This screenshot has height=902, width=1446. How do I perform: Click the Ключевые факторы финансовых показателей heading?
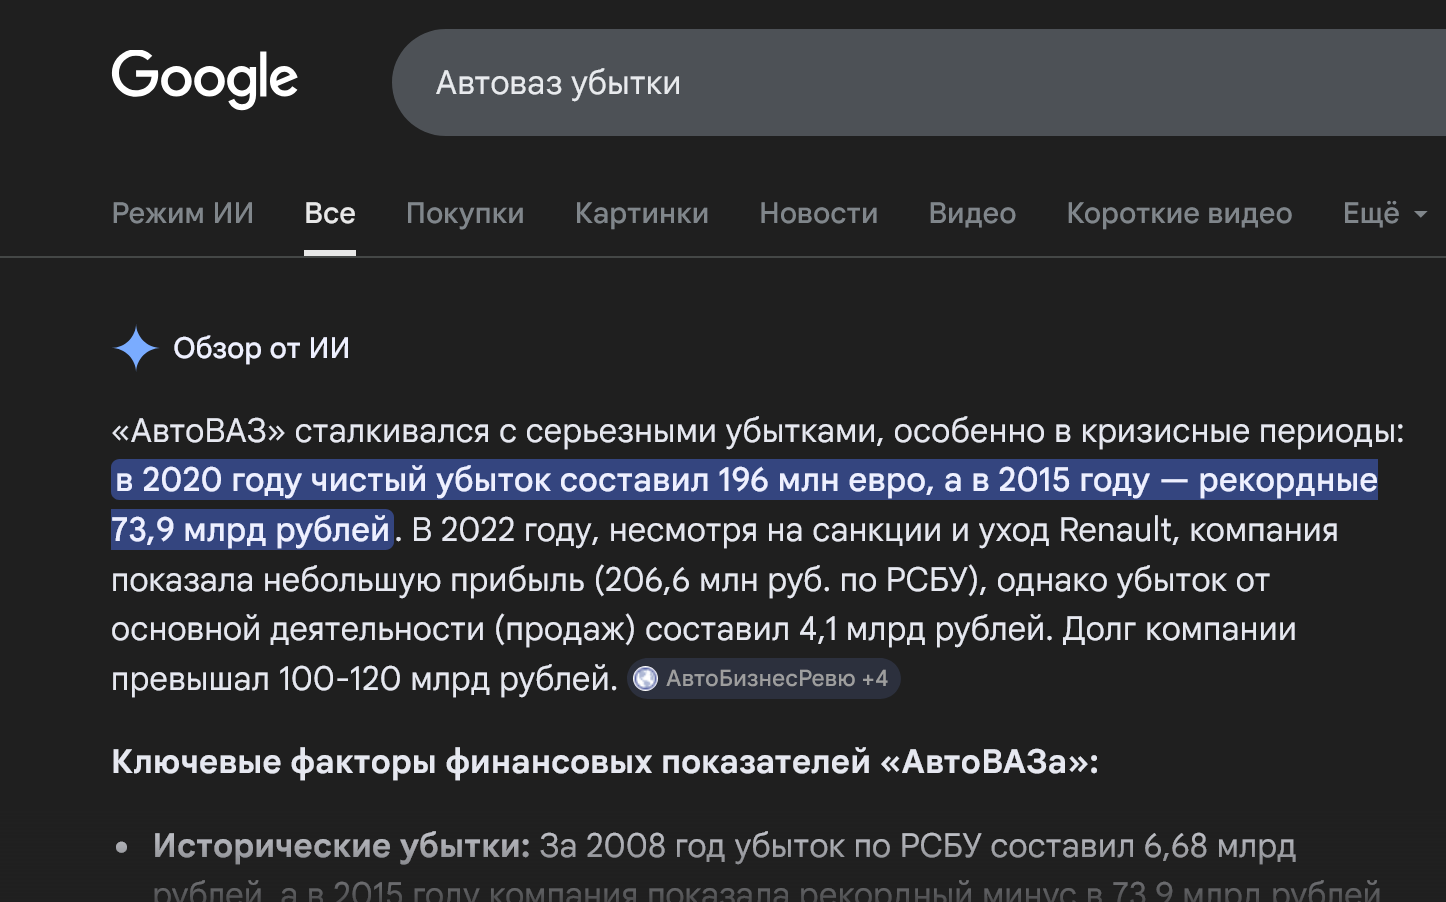pos(605,762)
